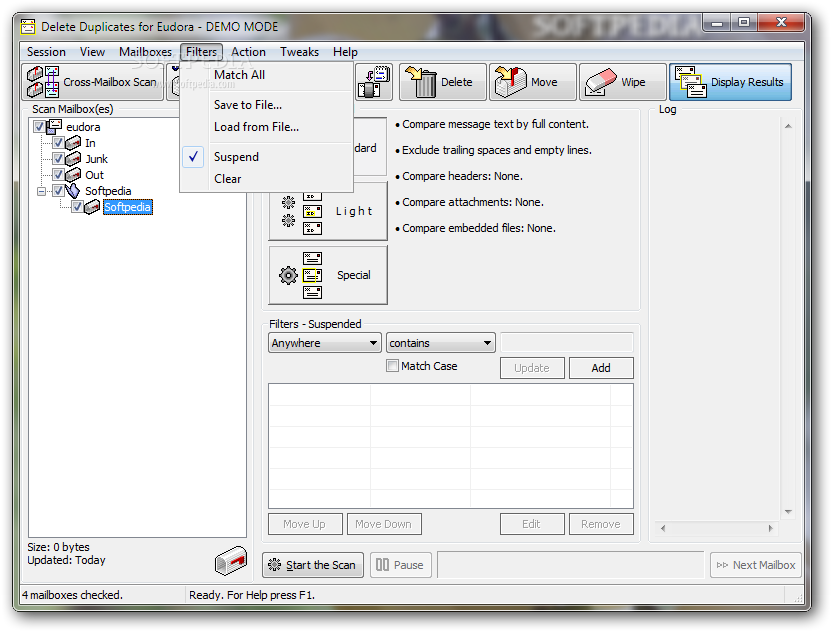The image size is (832, 632).
Task: Click the empty filters list area
Action: (x=450, y=446)
